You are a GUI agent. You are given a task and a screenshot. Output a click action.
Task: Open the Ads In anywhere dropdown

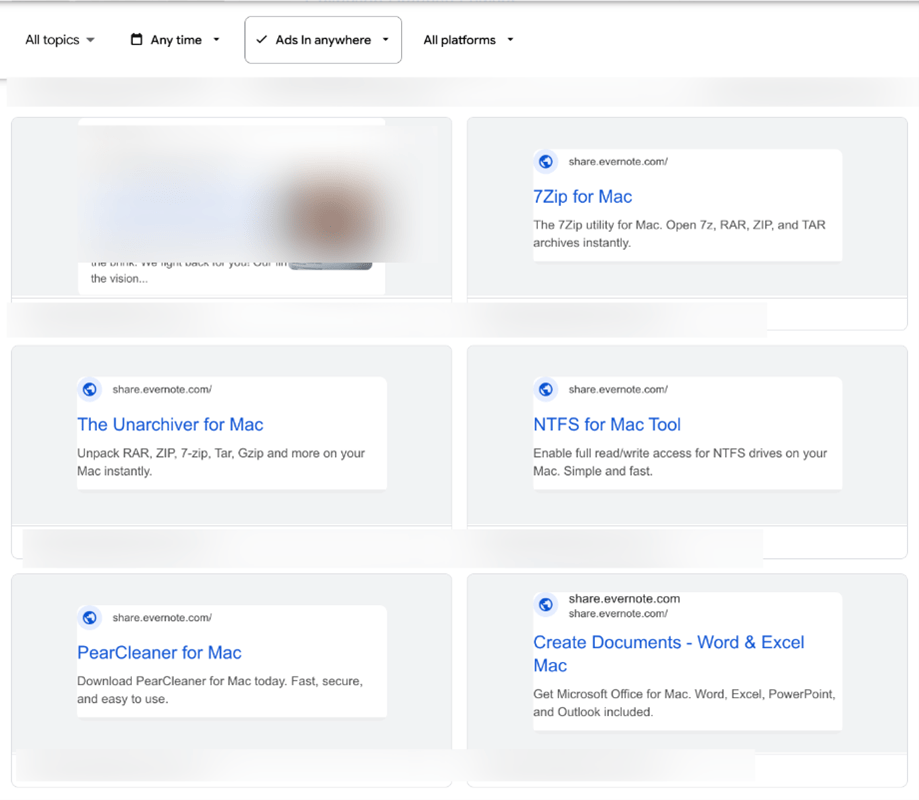(322, 40)
